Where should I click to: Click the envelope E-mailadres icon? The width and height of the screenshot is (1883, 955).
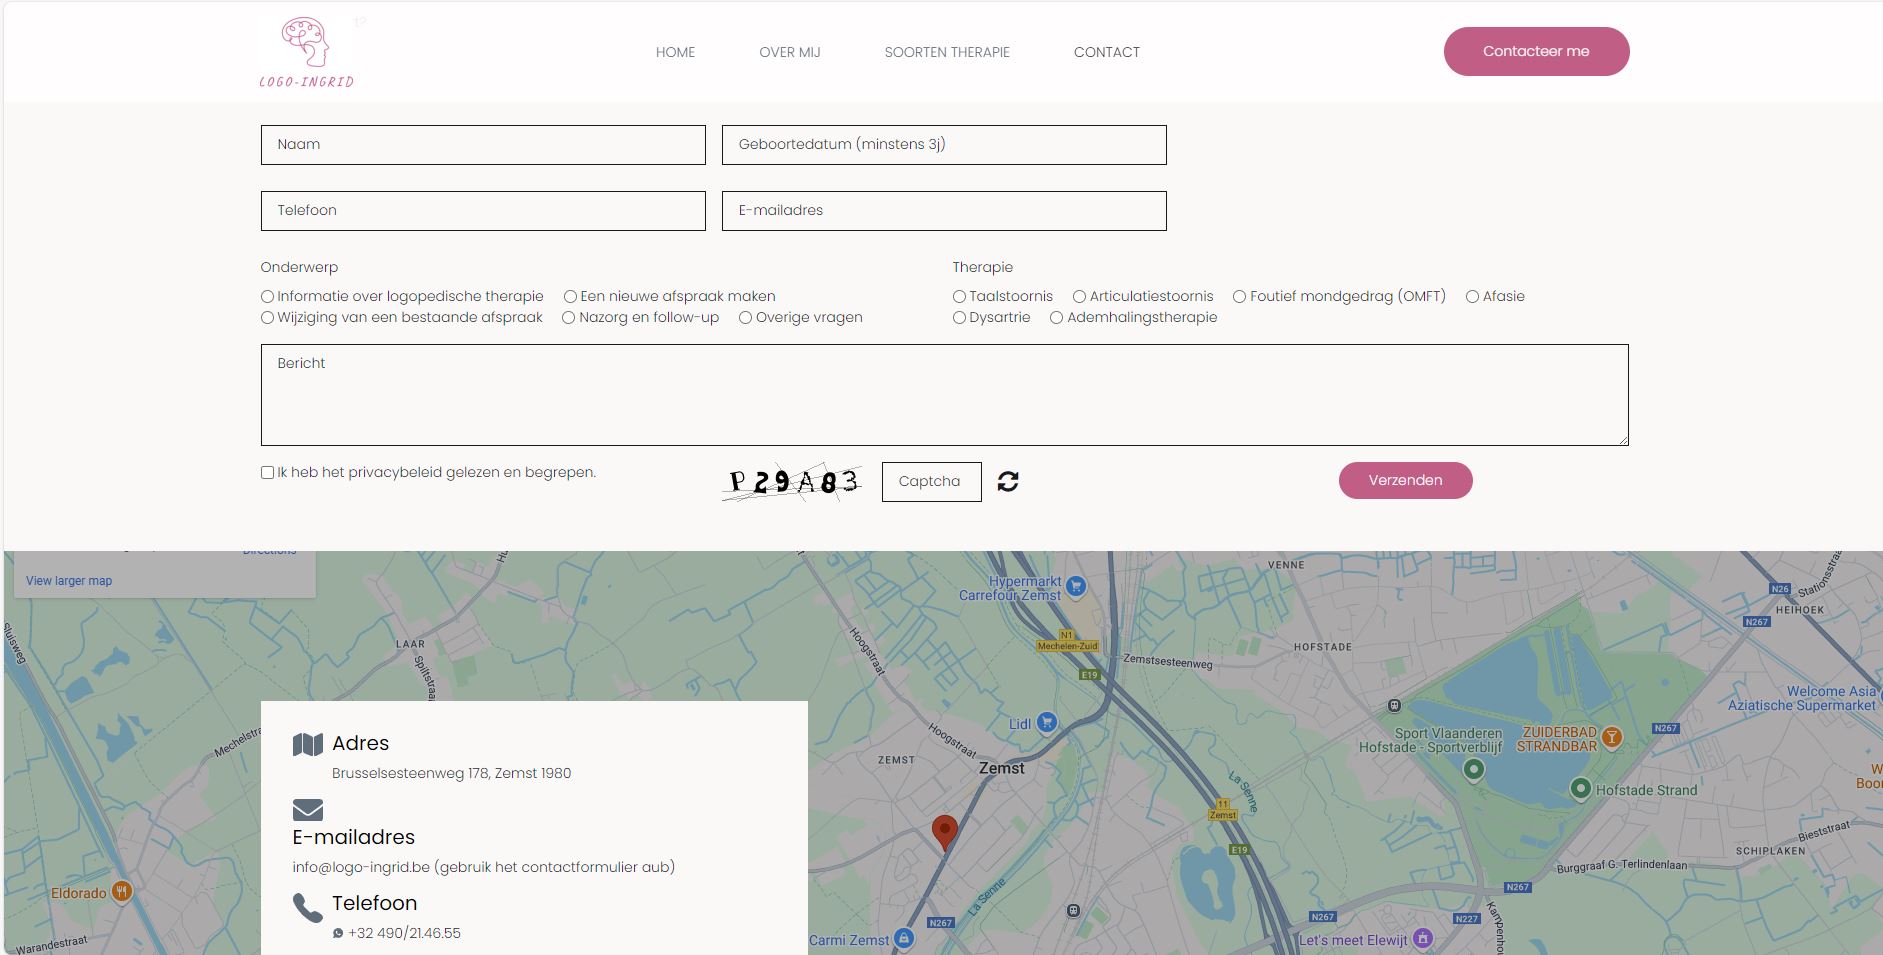[308, 809]
